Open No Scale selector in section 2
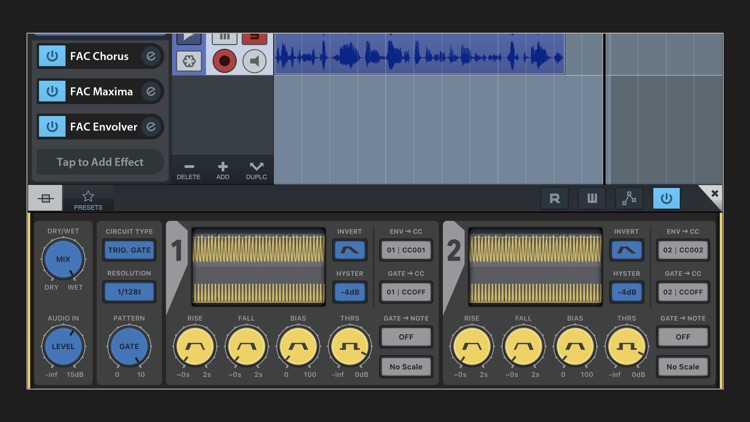The image size is (750, 422). [683, 366]
